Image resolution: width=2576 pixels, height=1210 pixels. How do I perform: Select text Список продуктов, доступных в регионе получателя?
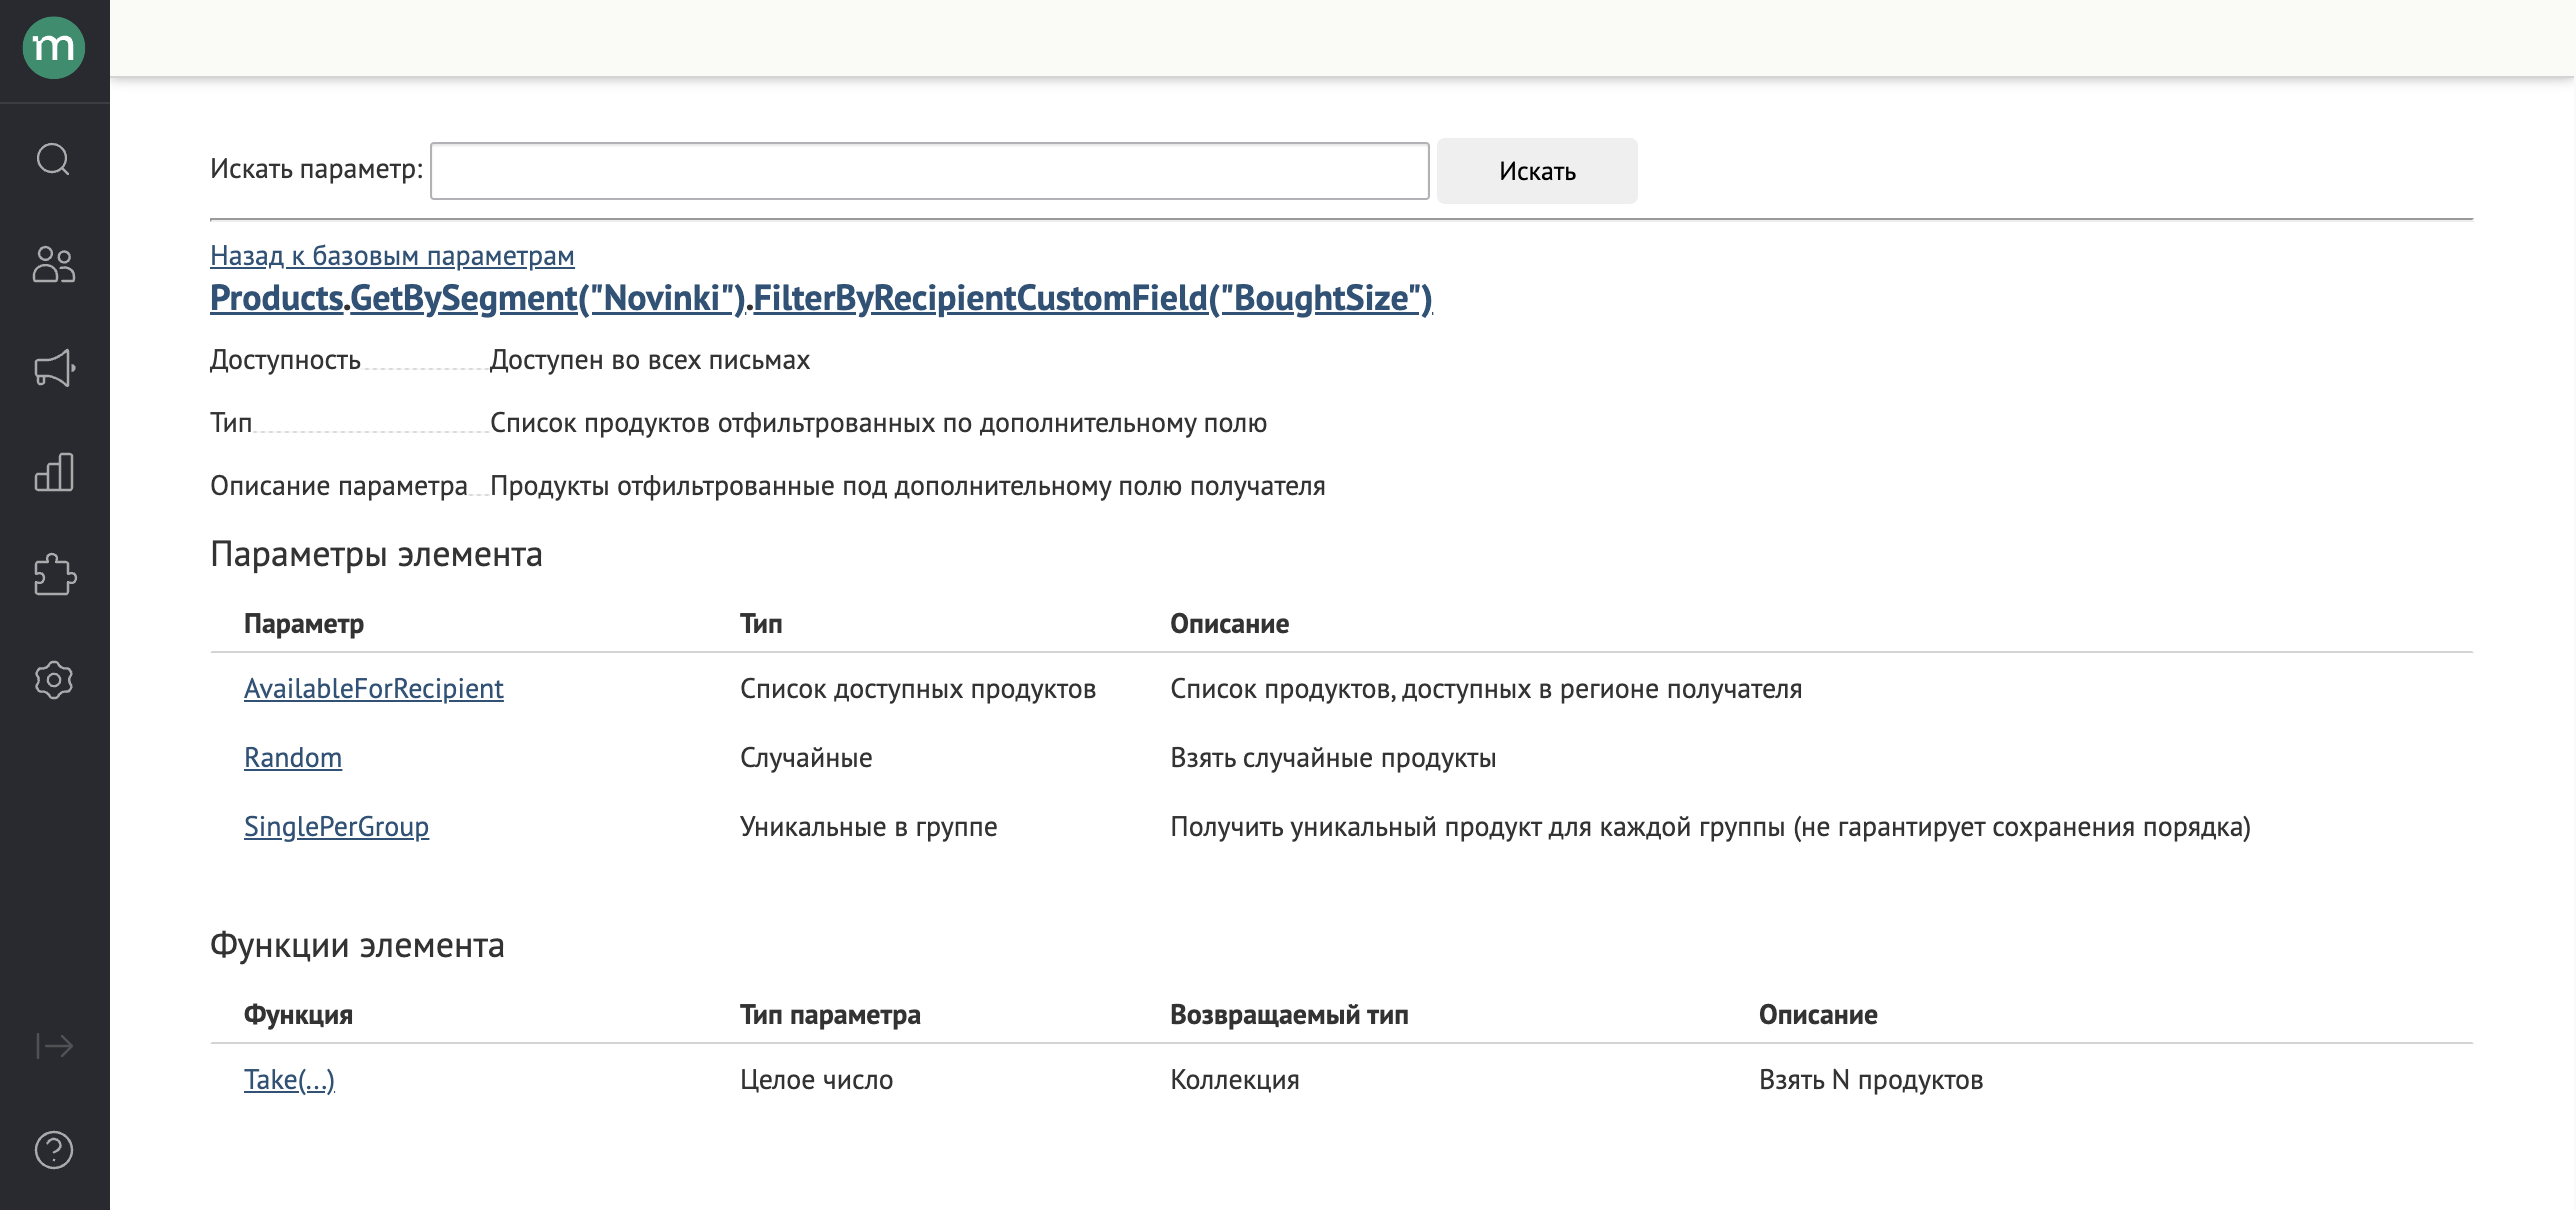[x=1486, y=689]
